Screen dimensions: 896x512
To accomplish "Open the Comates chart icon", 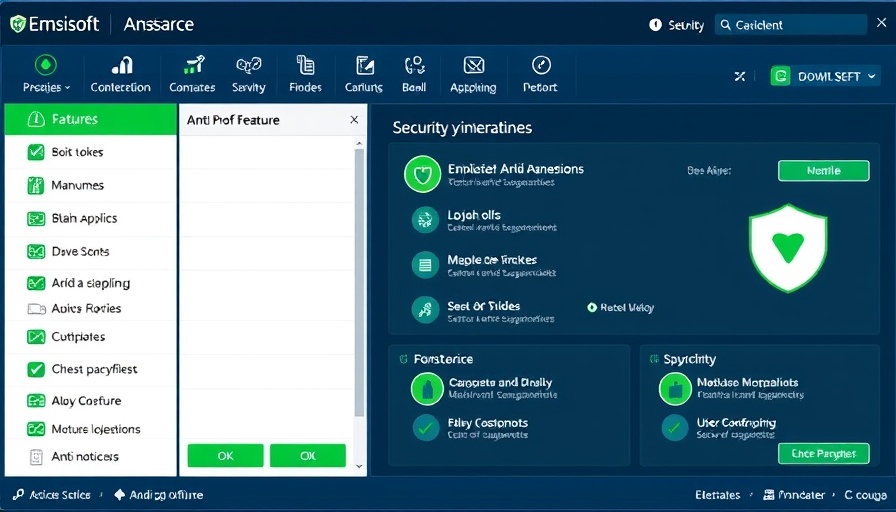I will (193, 66).
